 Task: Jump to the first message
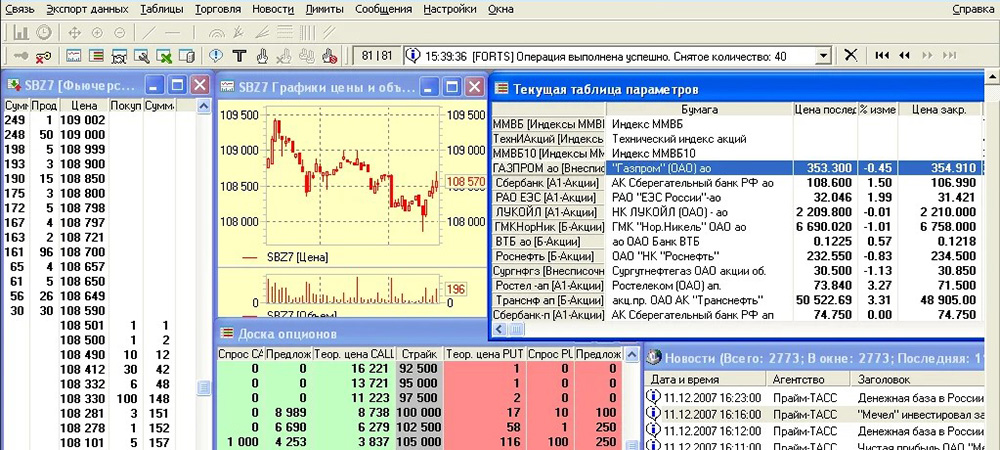(882, 55)
